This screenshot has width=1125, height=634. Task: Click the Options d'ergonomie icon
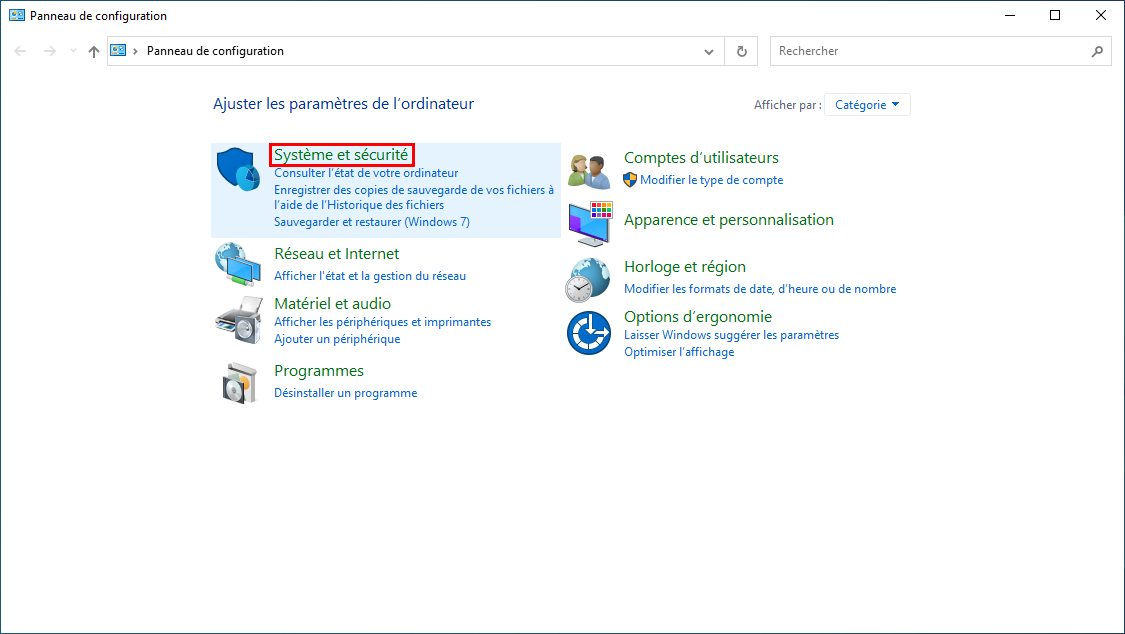pyautogui.click(x=588, y=333)
